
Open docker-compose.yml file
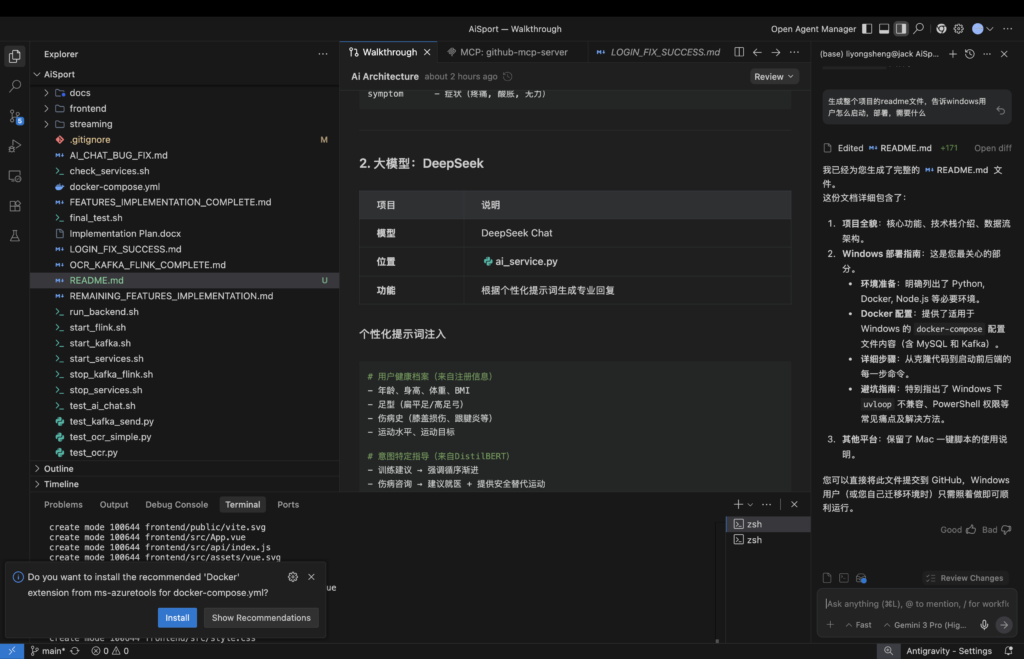(x=115, y=187)
